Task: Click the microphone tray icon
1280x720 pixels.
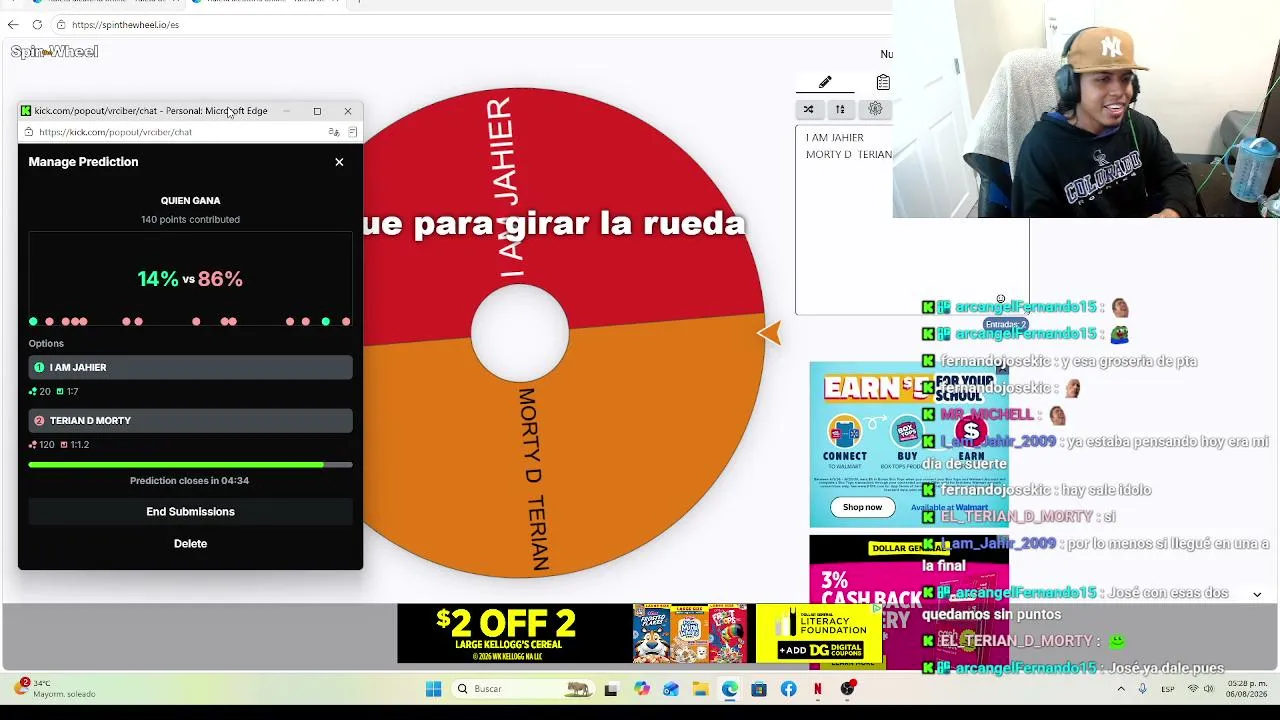Action: (1143, 689)
